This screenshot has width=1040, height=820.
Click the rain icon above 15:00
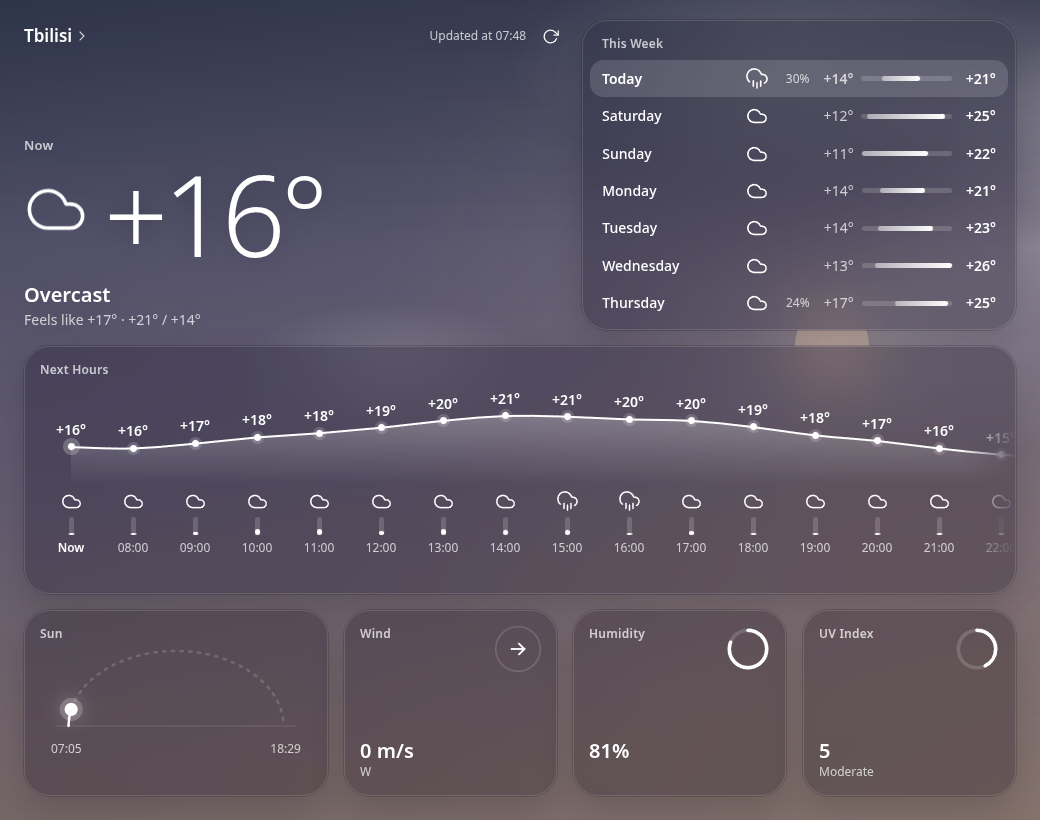(x=567, y=502)
